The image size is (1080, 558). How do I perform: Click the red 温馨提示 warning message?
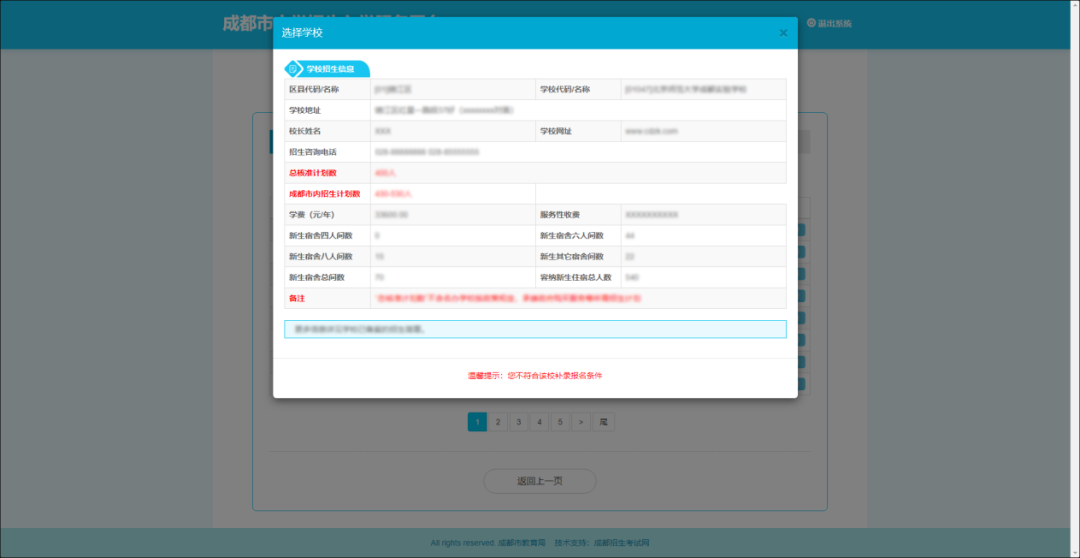(535, 376)
